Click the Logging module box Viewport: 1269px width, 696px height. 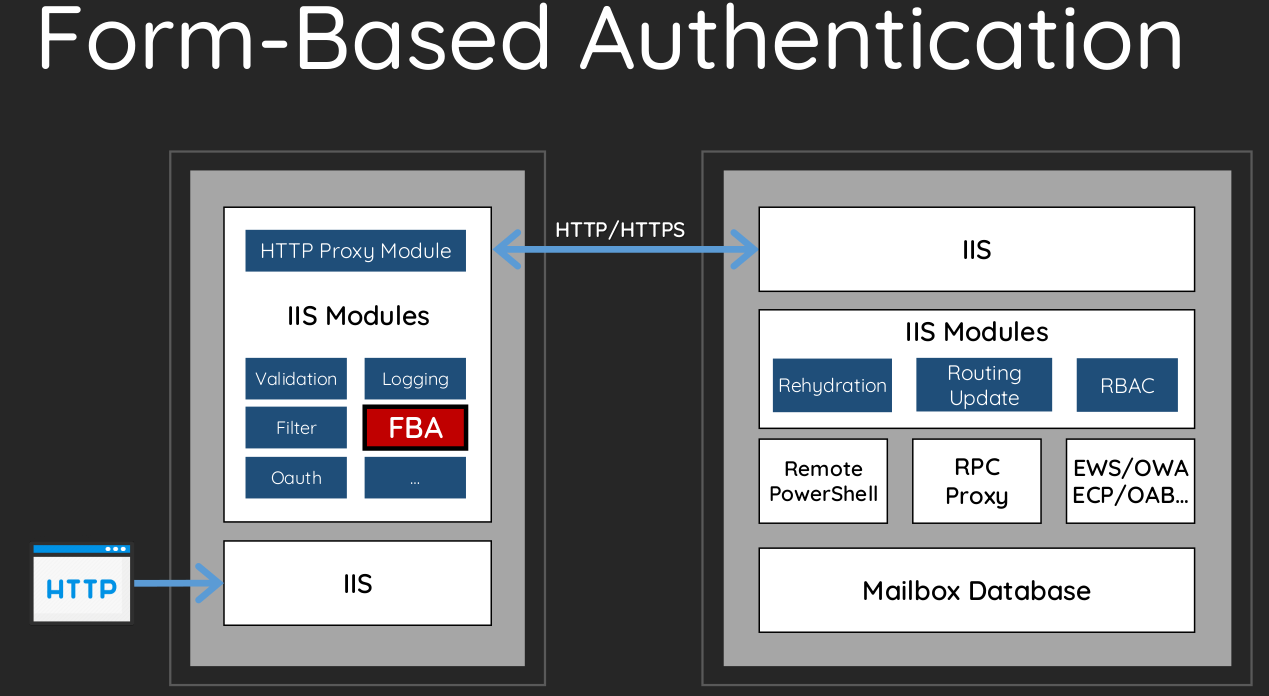415,379
